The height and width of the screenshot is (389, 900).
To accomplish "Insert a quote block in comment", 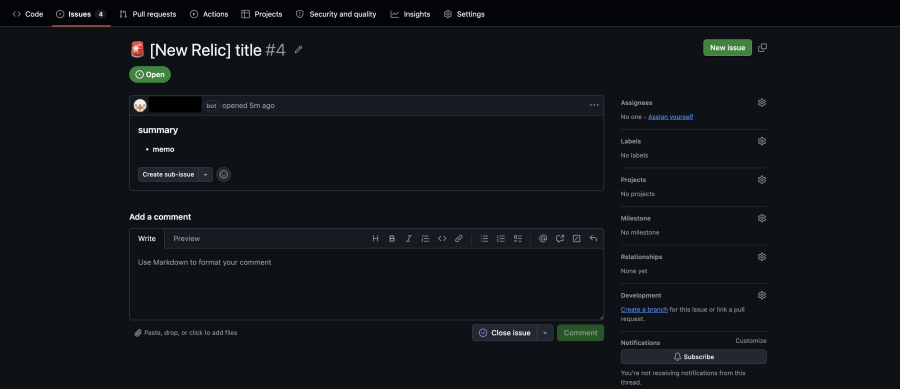I will tap(425, 239).
